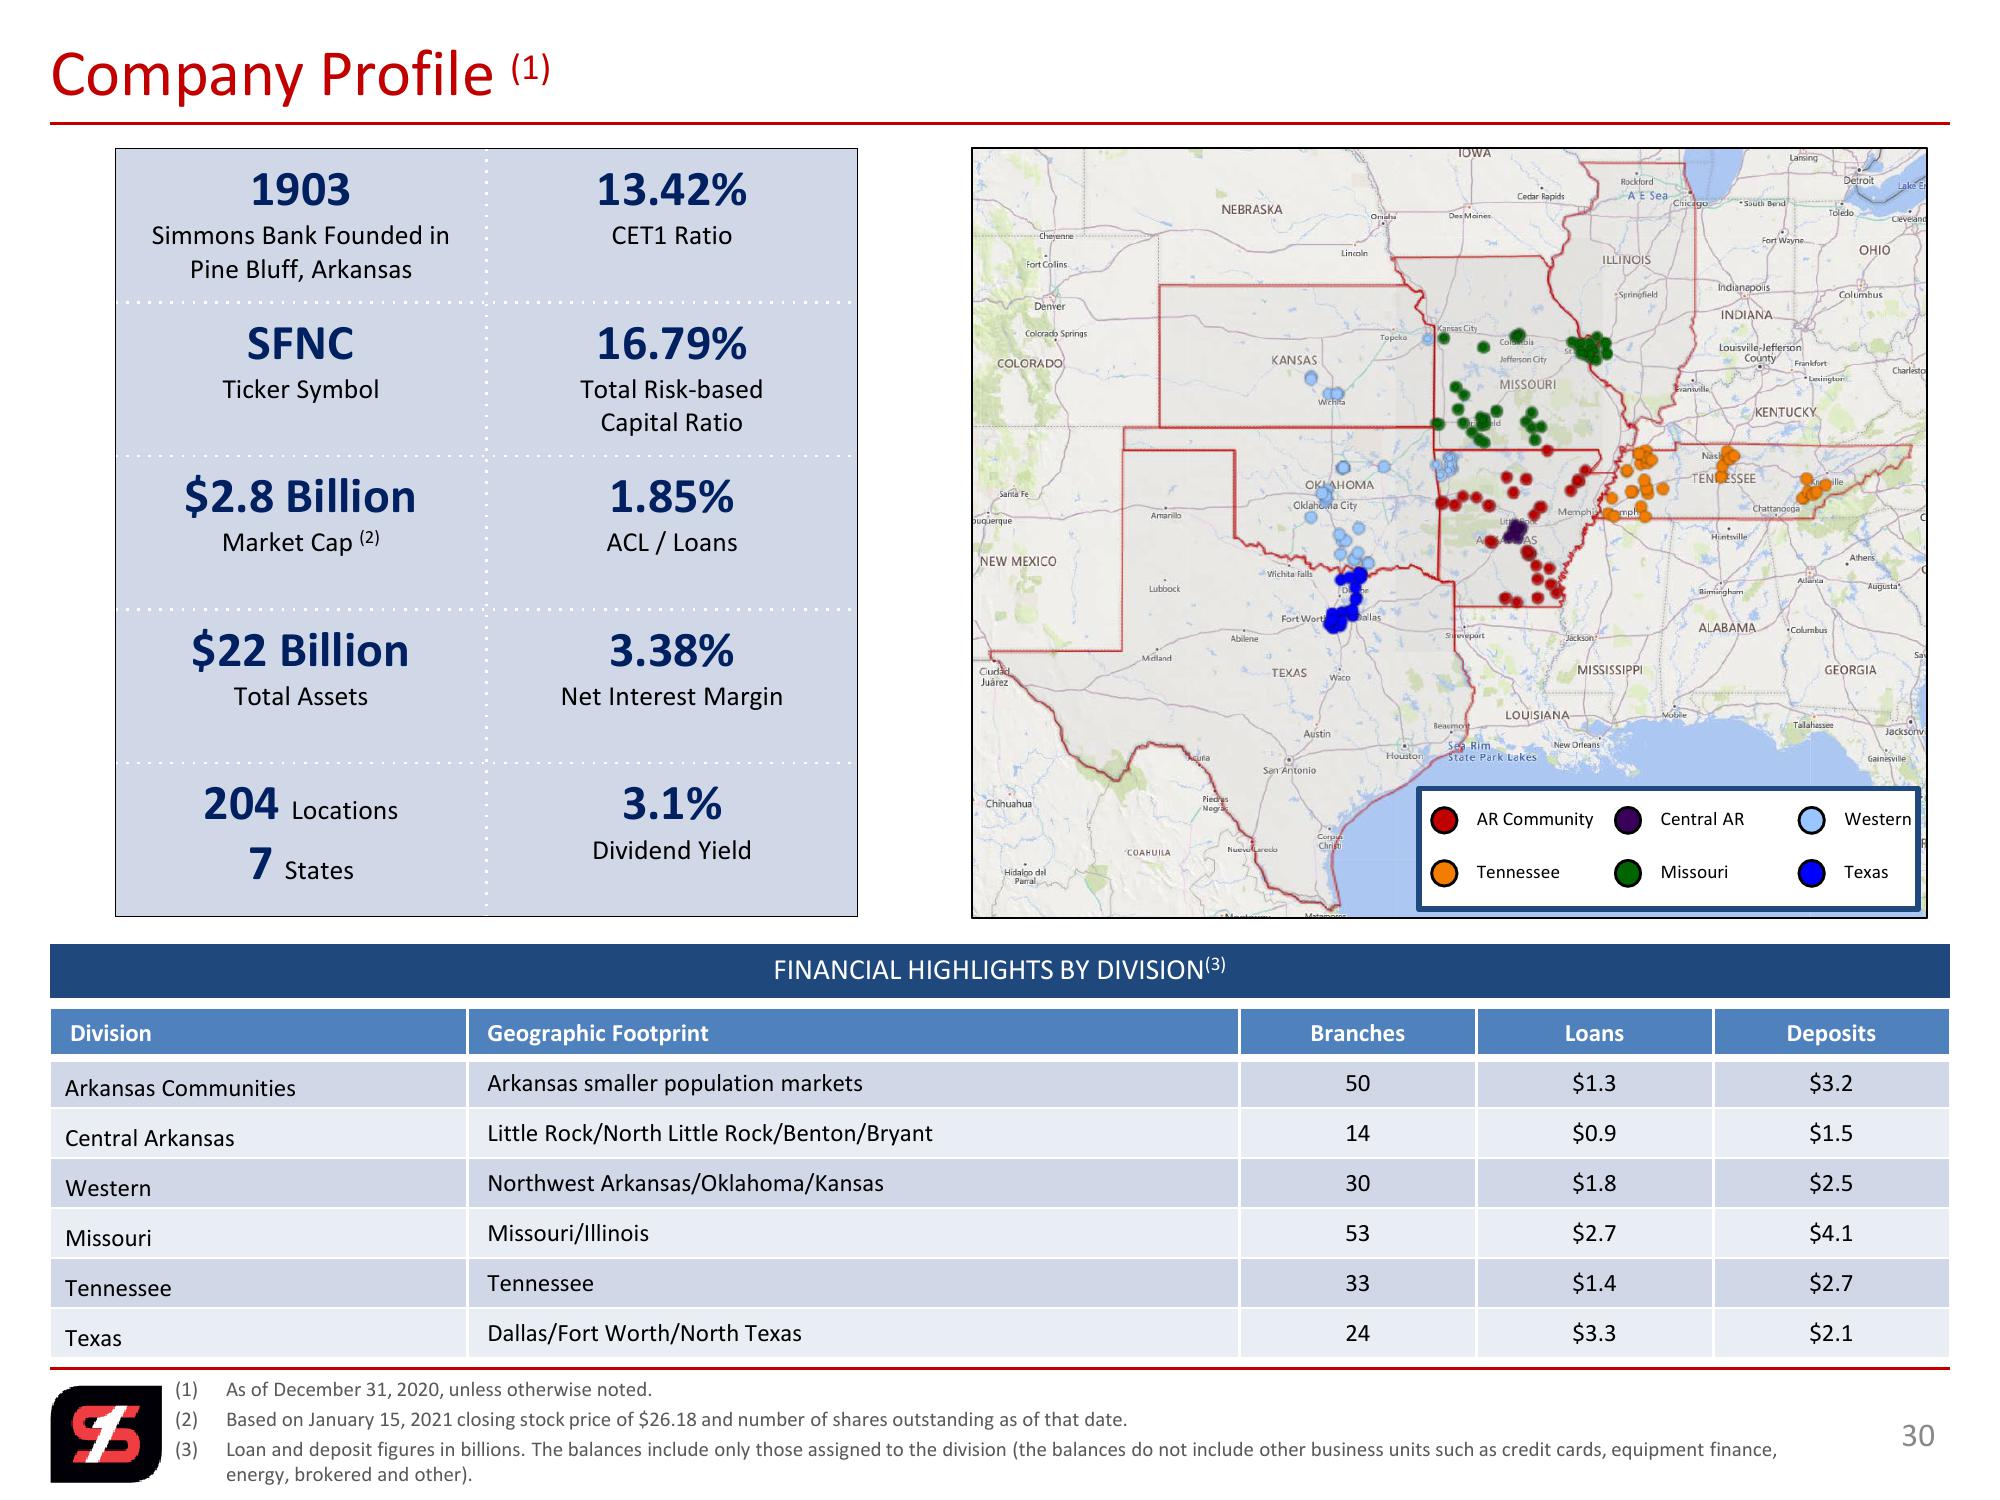This screenshot has height=1500, width=2000.
Task: Click the Tennessee branches value '33'
Action: (x=1357, y=1284)
